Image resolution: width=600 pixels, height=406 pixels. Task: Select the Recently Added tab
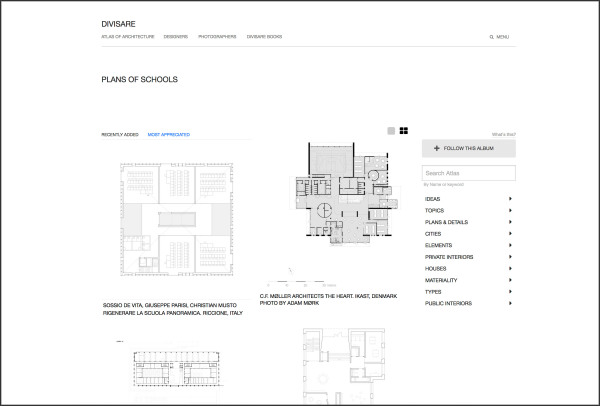click(119, 134)
